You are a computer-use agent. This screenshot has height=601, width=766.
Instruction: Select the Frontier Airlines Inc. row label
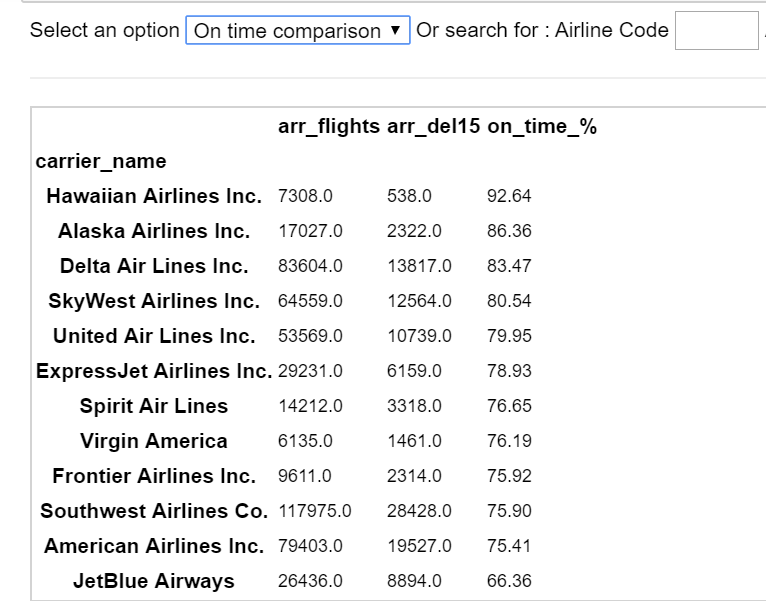(154, 476)
